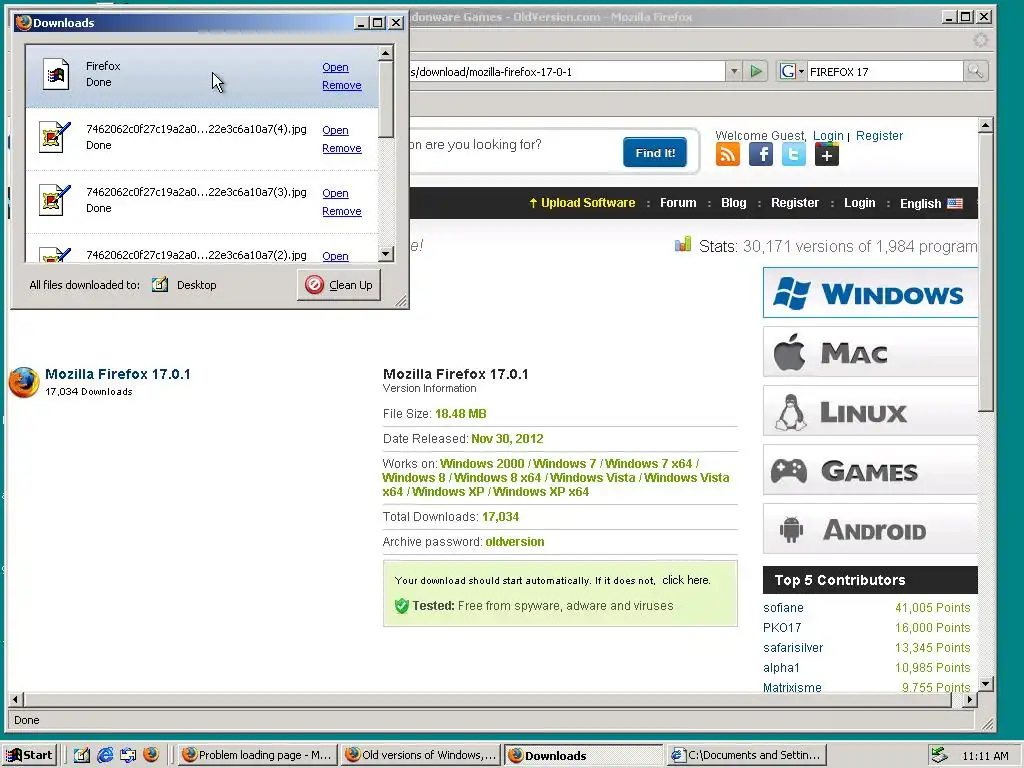Screen dimensions: 1024x768
Task: Click the Desktop folder label in Downloads
Action: pos(197,285)
